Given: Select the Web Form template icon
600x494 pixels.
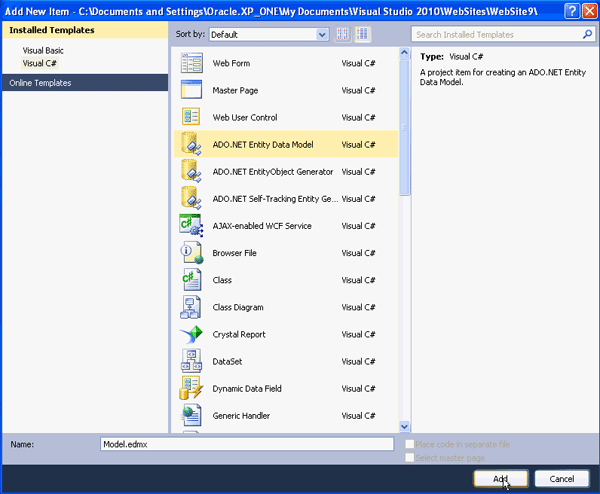Looking at the screenshot, I should 191,63.
